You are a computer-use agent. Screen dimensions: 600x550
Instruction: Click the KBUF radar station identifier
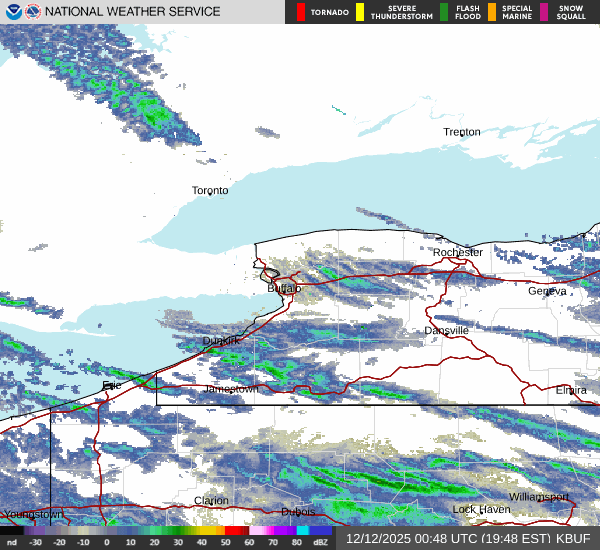point(573,538)
